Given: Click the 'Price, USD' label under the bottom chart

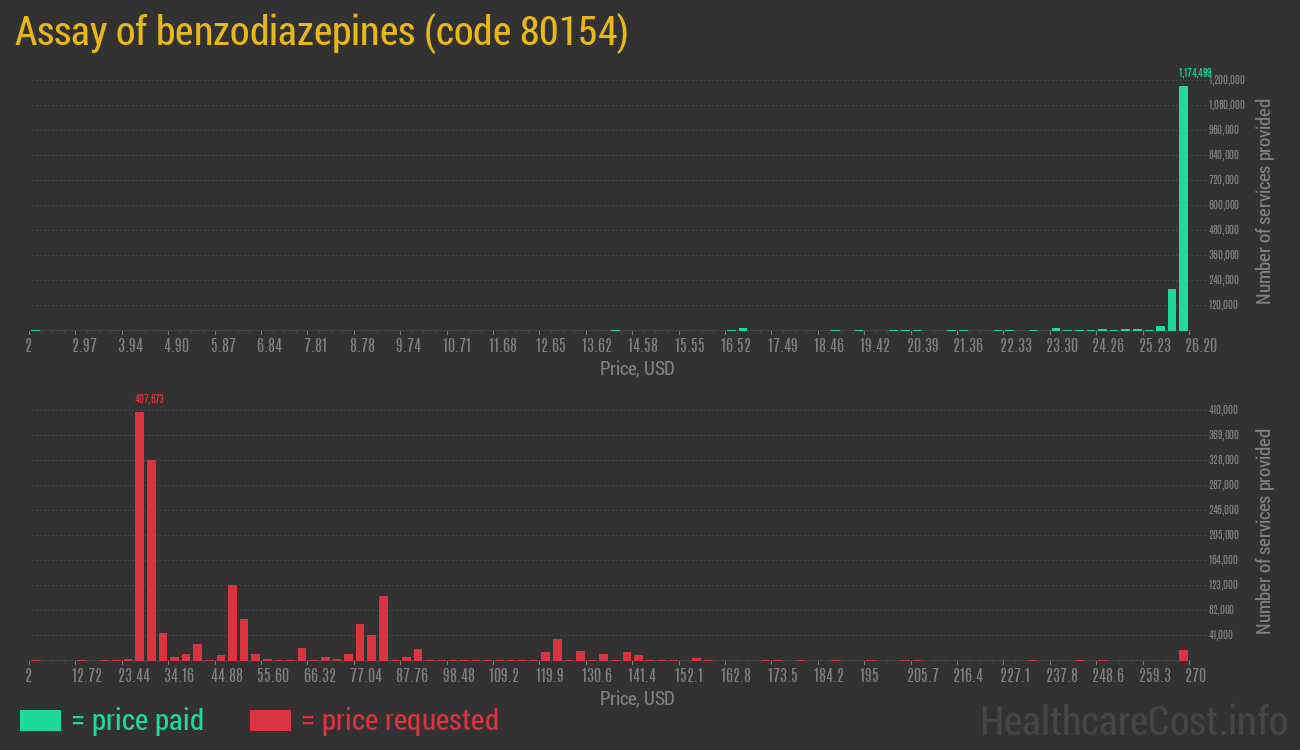Looking at the screenshot, I should [637, 698].
